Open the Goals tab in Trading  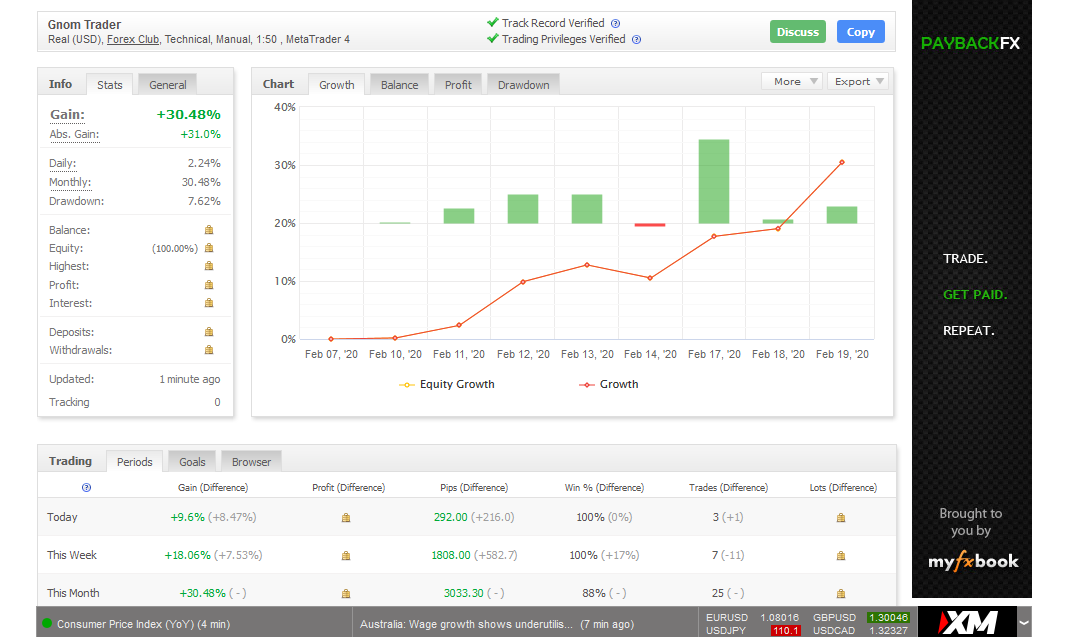point(192,462)
